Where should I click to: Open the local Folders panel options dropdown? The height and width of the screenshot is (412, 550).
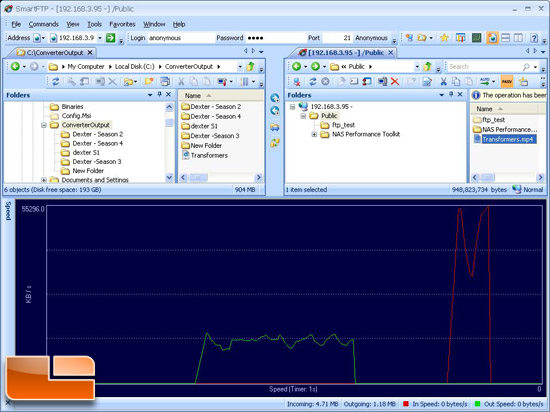[150, 95]
